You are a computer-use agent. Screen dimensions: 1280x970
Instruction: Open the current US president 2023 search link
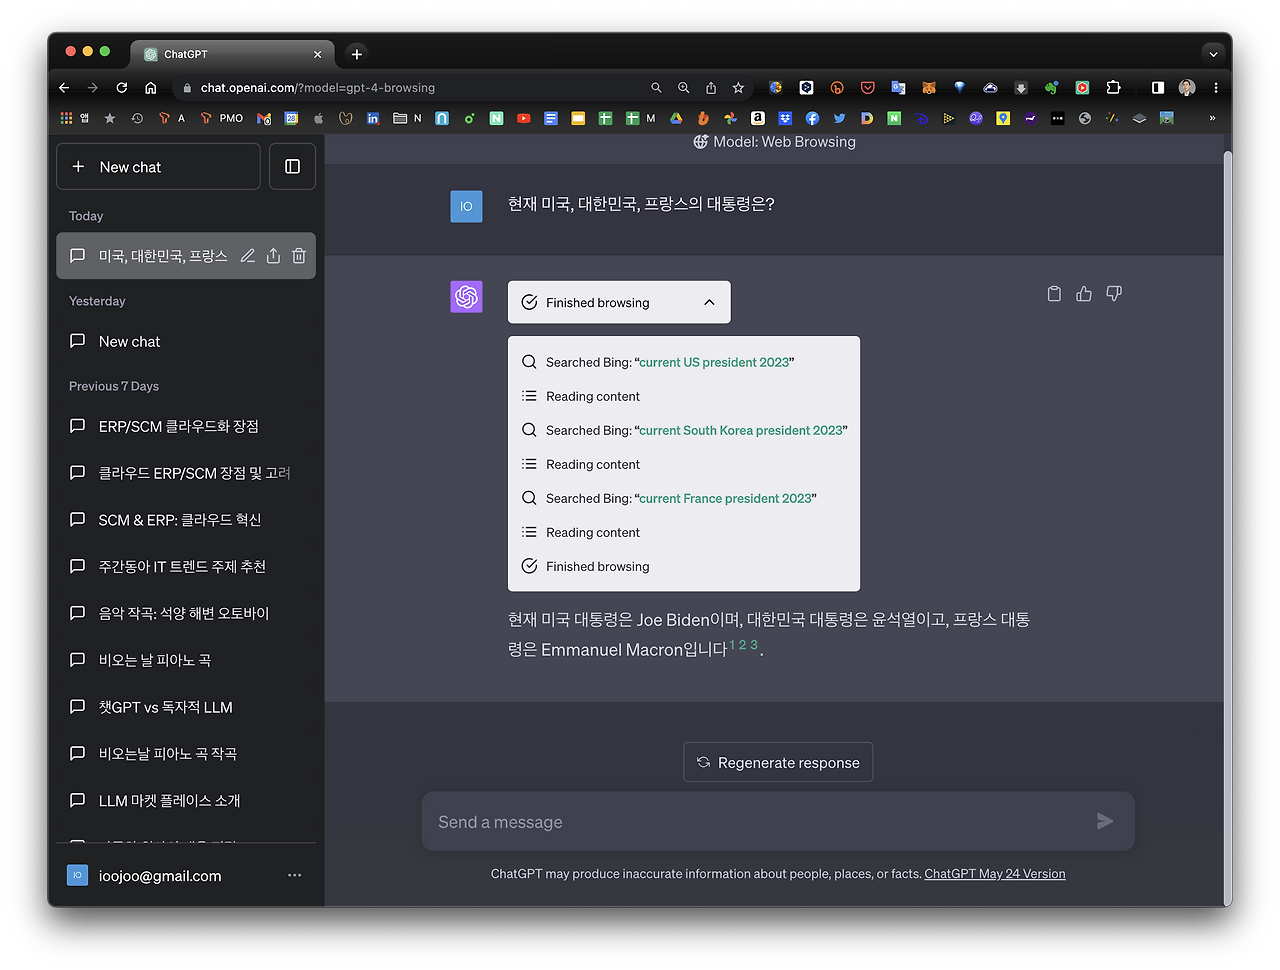click(x=714, y=362)
